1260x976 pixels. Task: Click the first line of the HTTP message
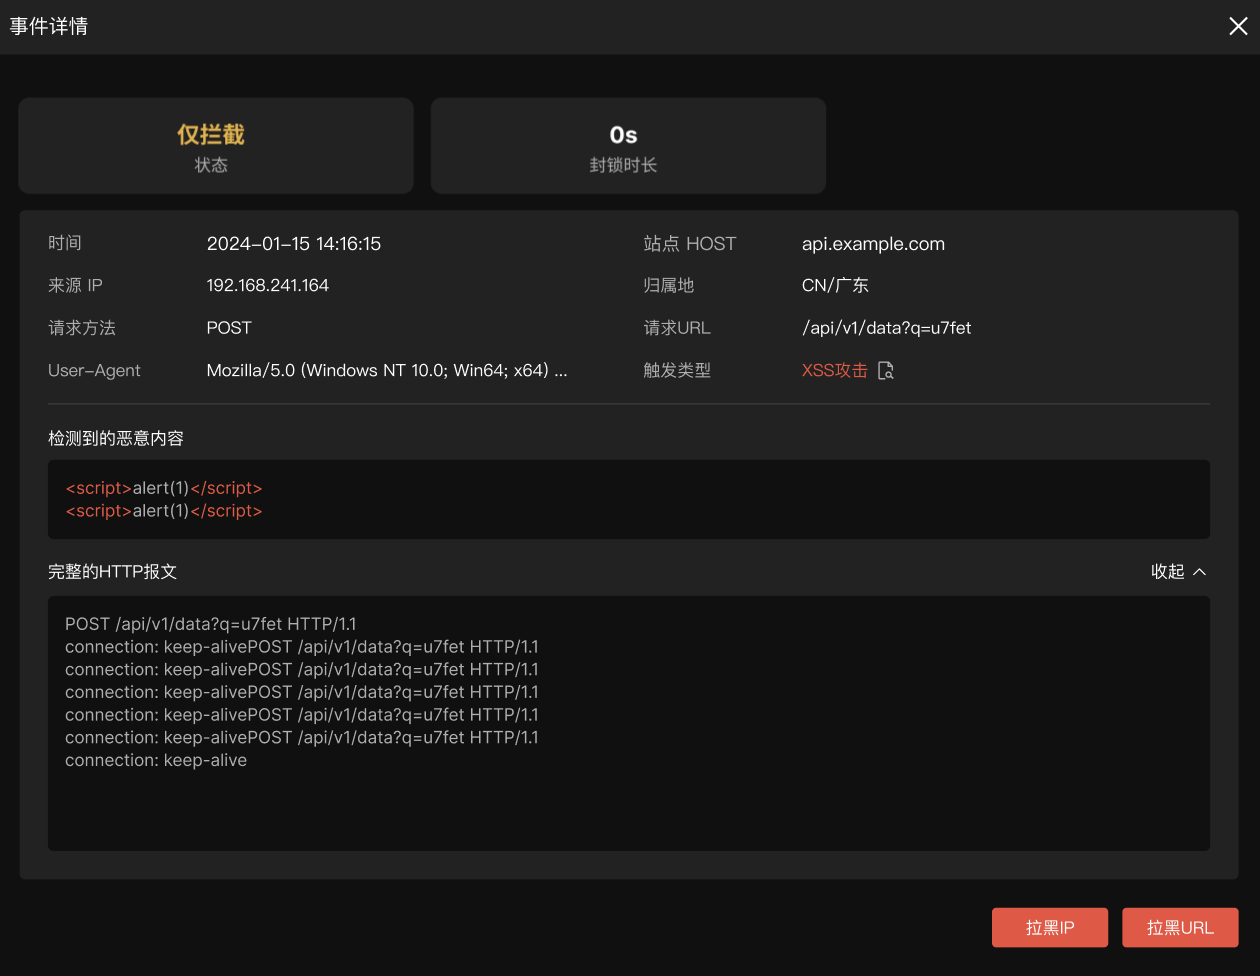211,624
